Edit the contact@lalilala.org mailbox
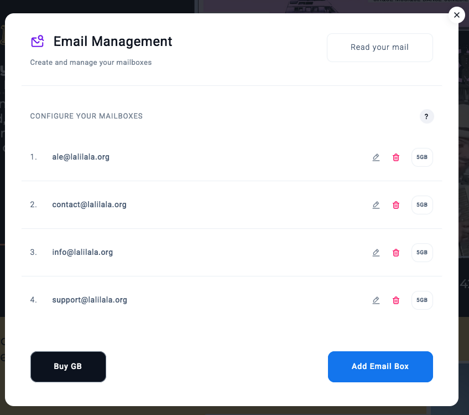Image resolution: width=469 pixels, height=415 pixels. pyautogui.click(x=376, y=205)
